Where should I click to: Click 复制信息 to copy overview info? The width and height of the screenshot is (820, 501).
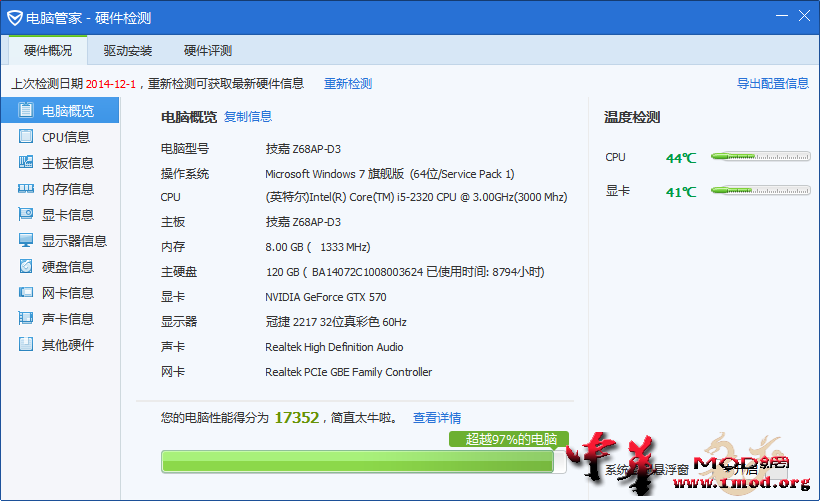pyautogui.click(x=247, y=117)
